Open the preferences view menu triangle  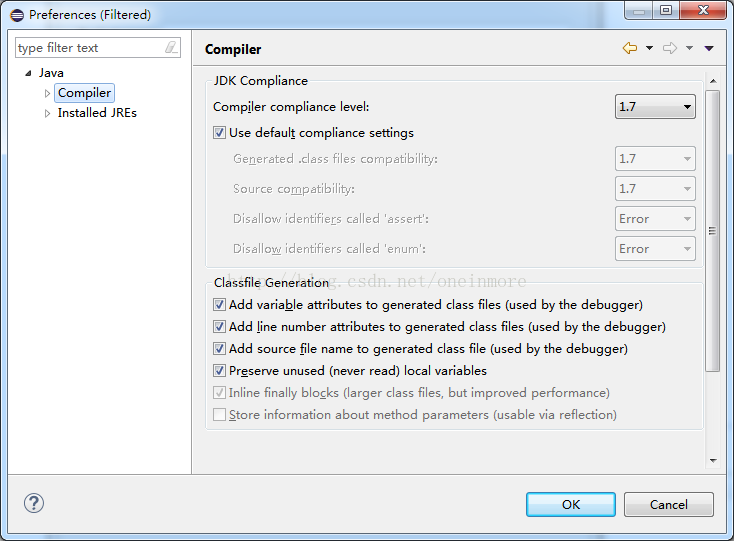coord(709,48)
